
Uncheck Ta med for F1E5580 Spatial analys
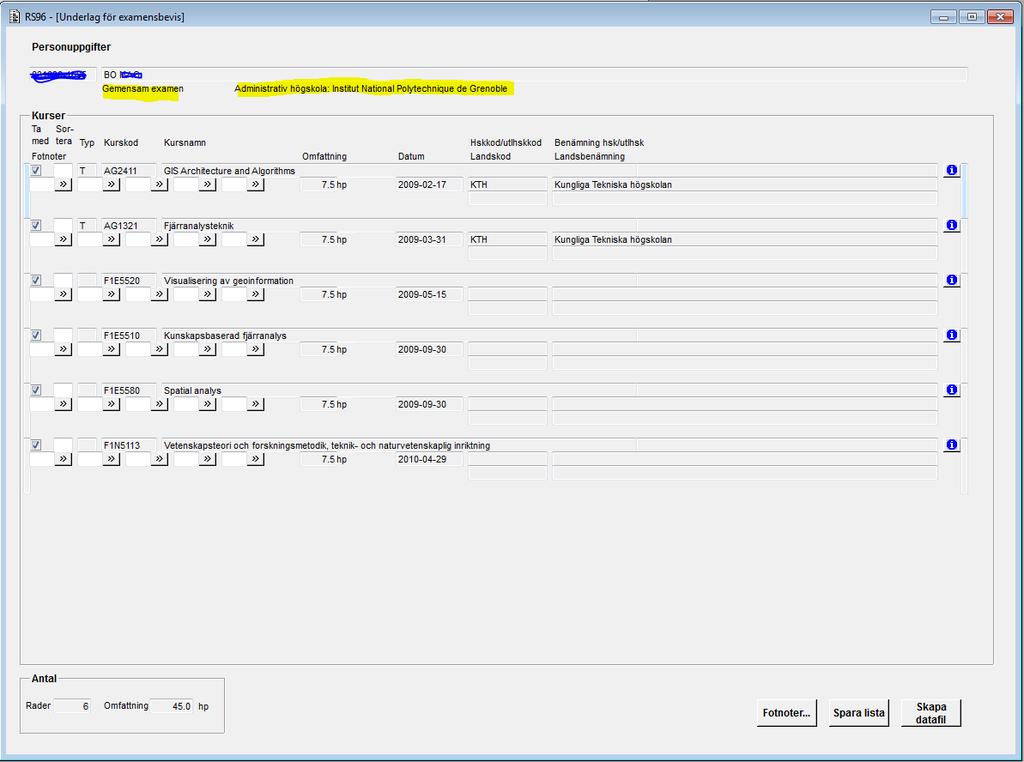36,390
